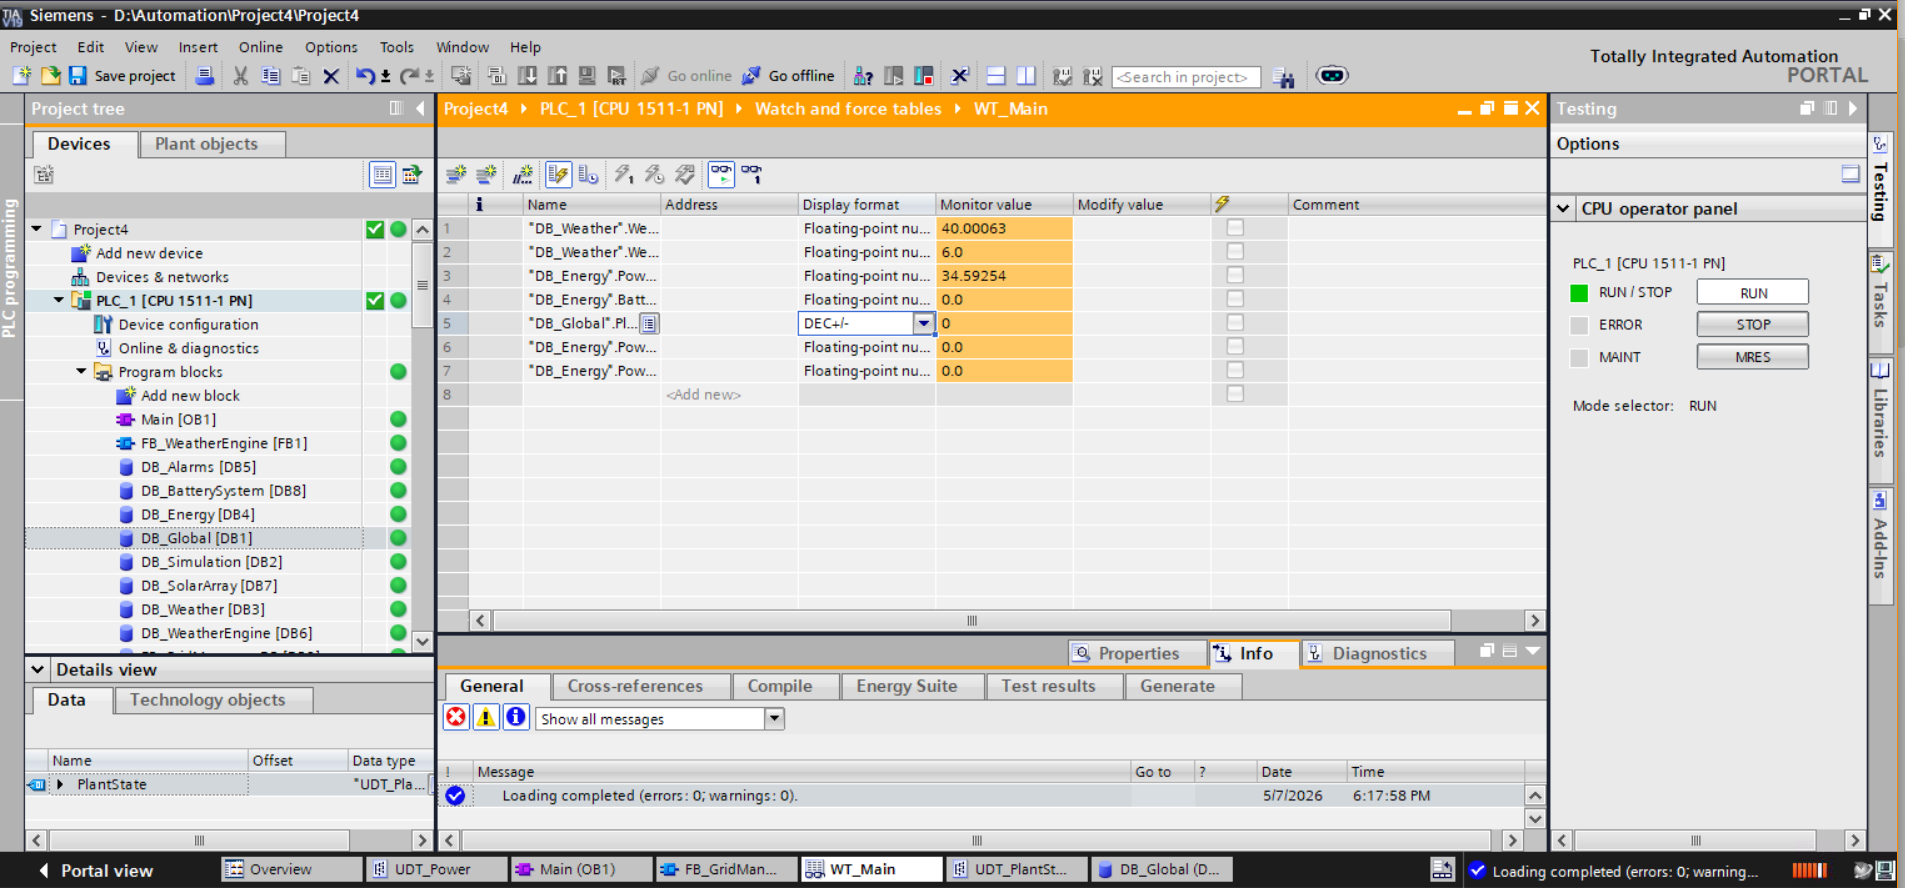Image resolution: width=1905 pixels, height=888 pixels.
Task: Tick modify checkbox in row 6
Action: [1235, 346]
